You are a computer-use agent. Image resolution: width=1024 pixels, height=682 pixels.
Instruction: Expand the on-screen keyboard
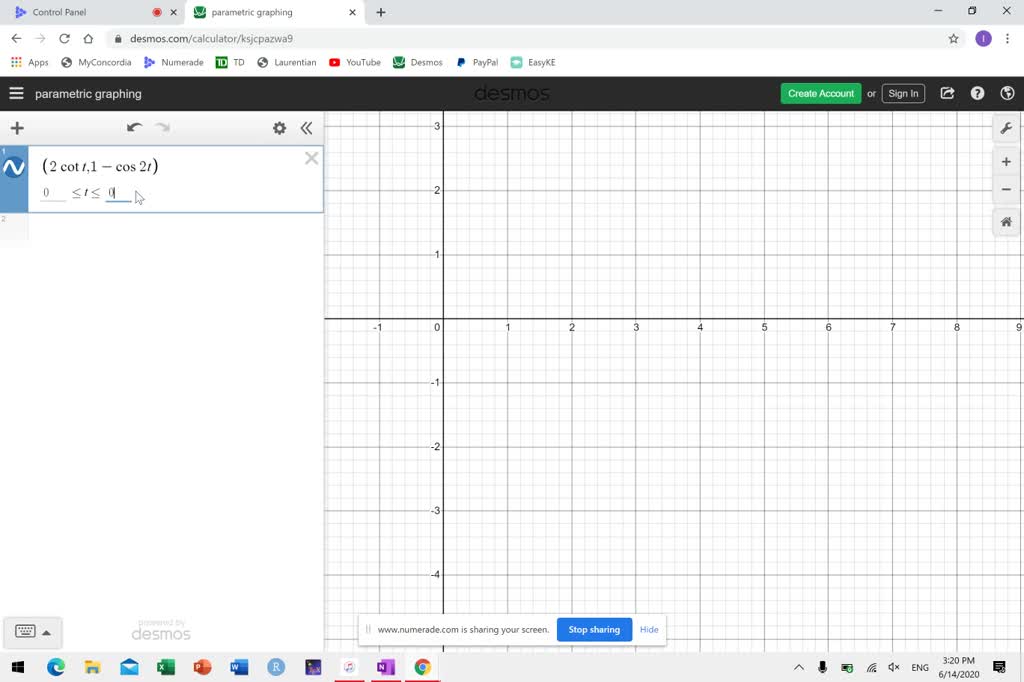33,632
